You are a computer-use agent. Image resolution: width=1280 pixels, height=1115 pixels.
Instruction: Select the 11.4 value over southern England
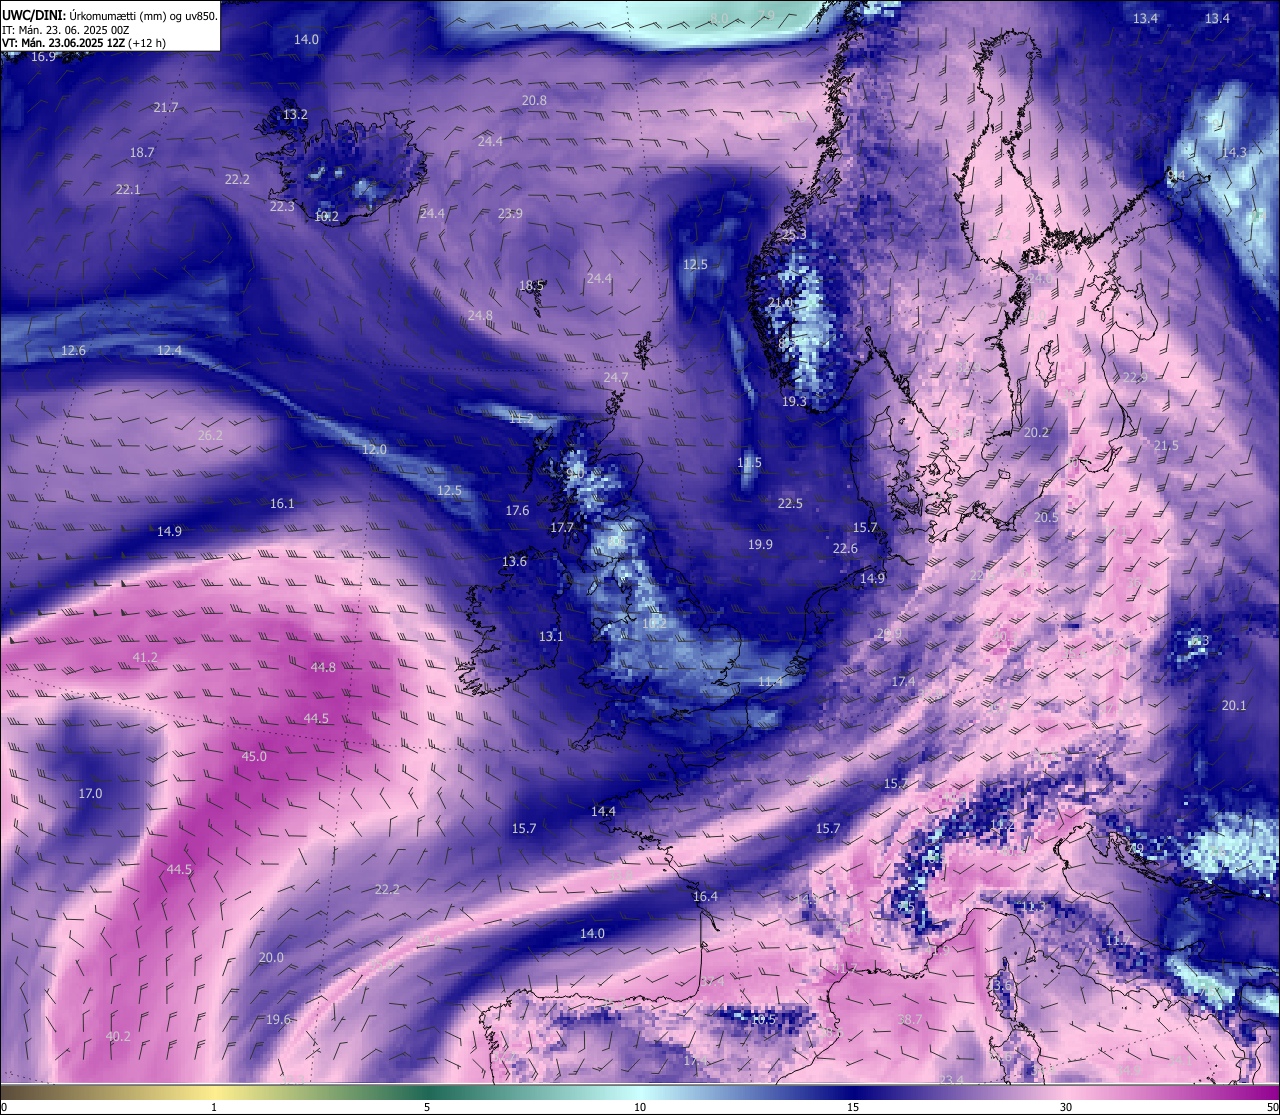[x=770, y=681]
